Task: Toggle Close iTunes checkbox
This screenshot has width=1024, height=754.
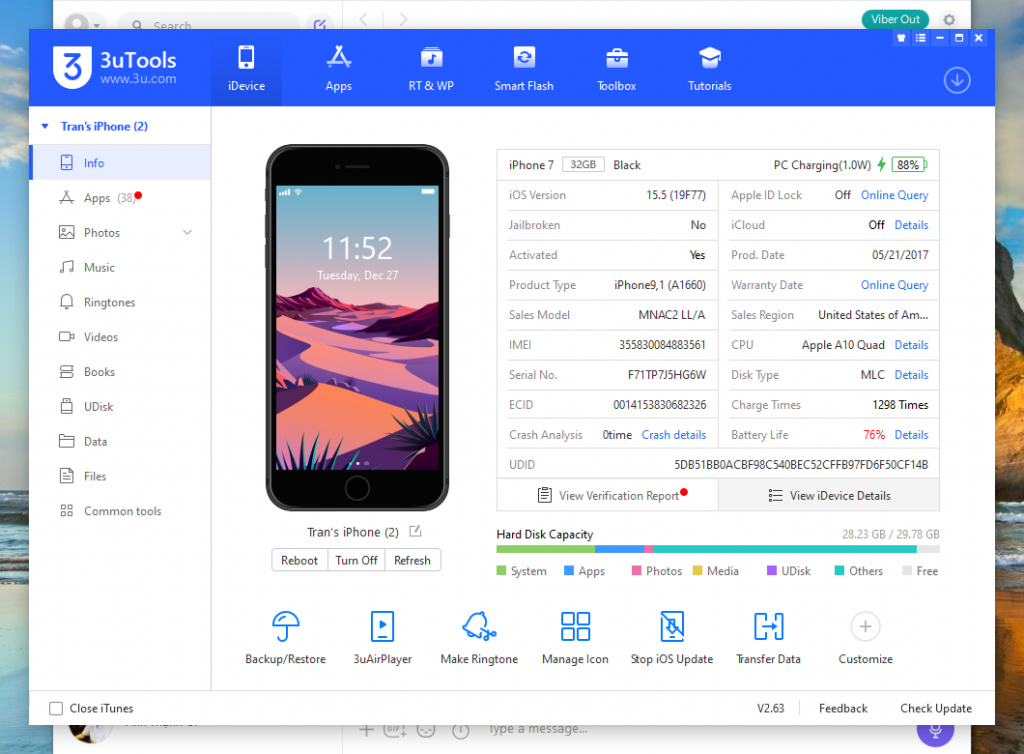Action: pyautogui.click(x=56, y=708)
